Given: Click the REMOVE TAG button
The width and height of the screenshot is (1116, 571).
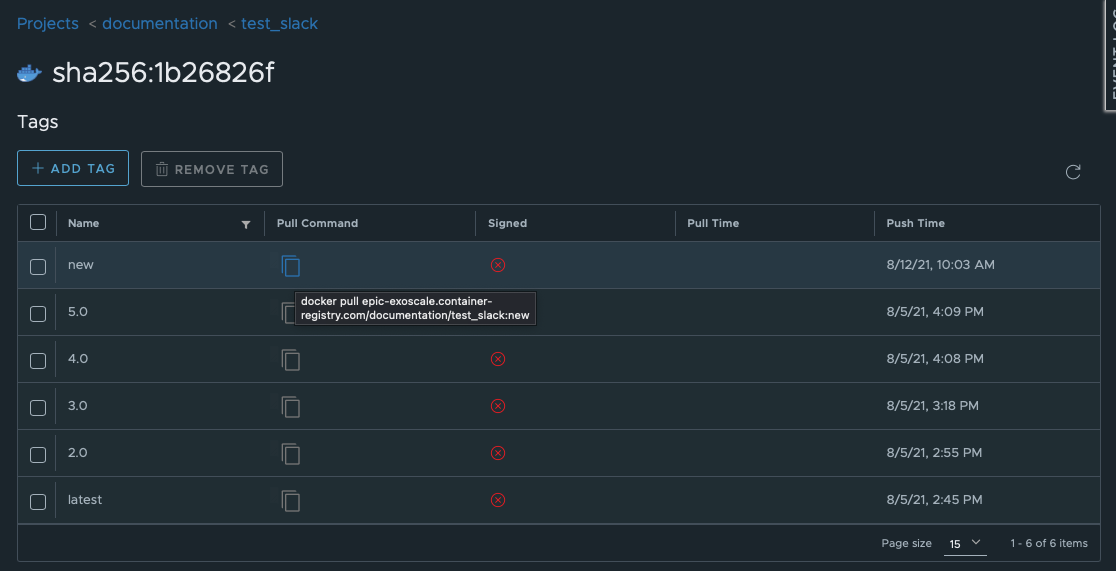Looking at the screenshot, I should tap(211, 169).
